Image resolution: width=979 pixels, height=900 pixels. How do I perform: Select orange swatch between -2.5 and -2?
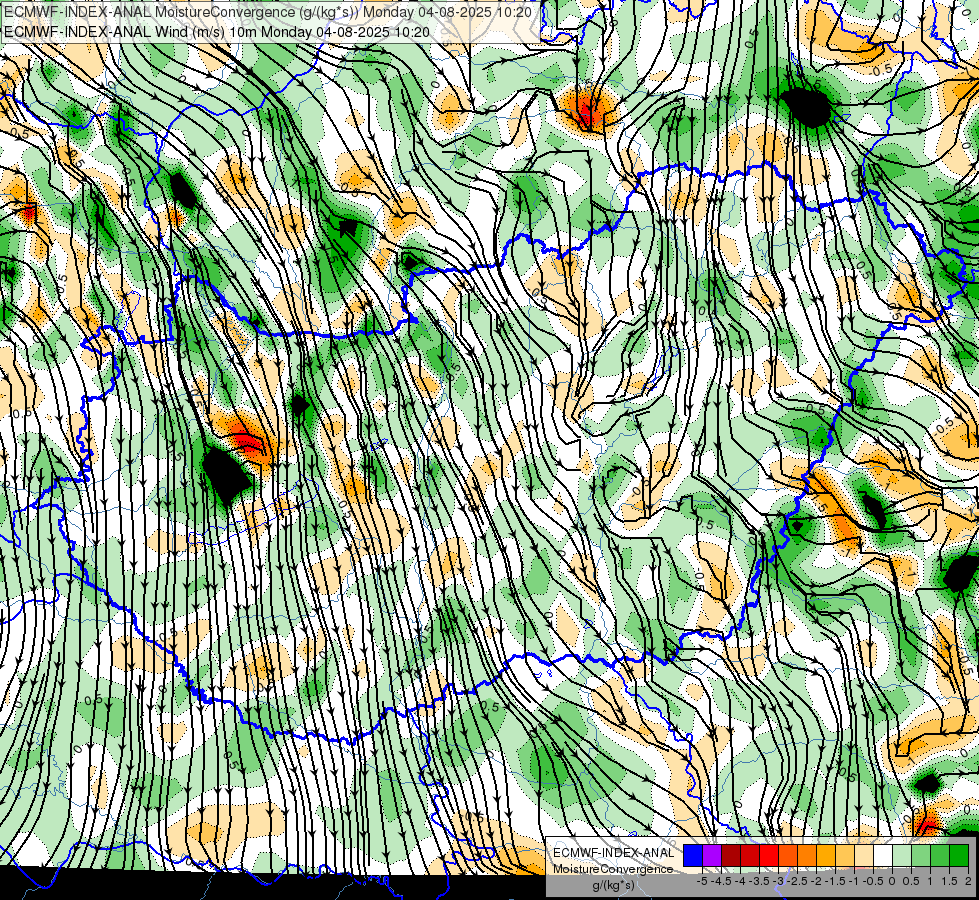pyautogui.click(x=807, y=855)
